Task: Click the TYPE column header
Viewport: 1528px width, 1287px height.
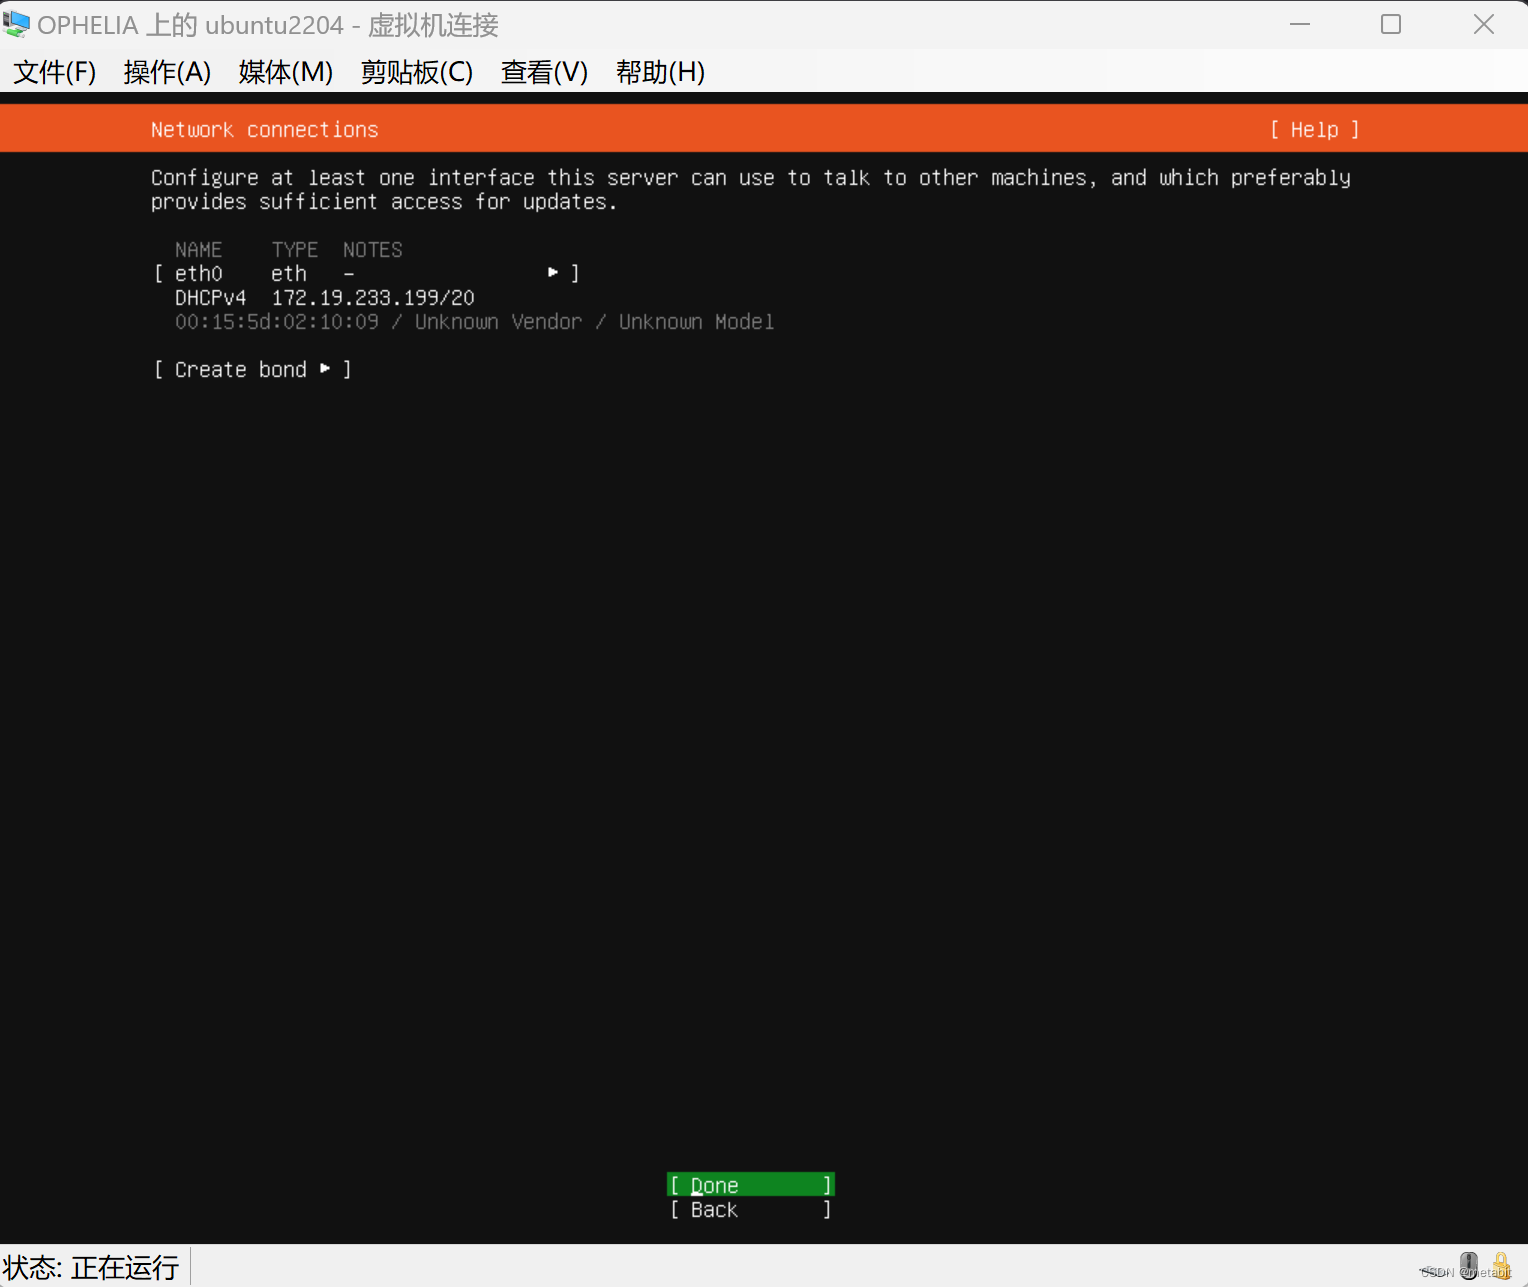Action: (295, 250)
